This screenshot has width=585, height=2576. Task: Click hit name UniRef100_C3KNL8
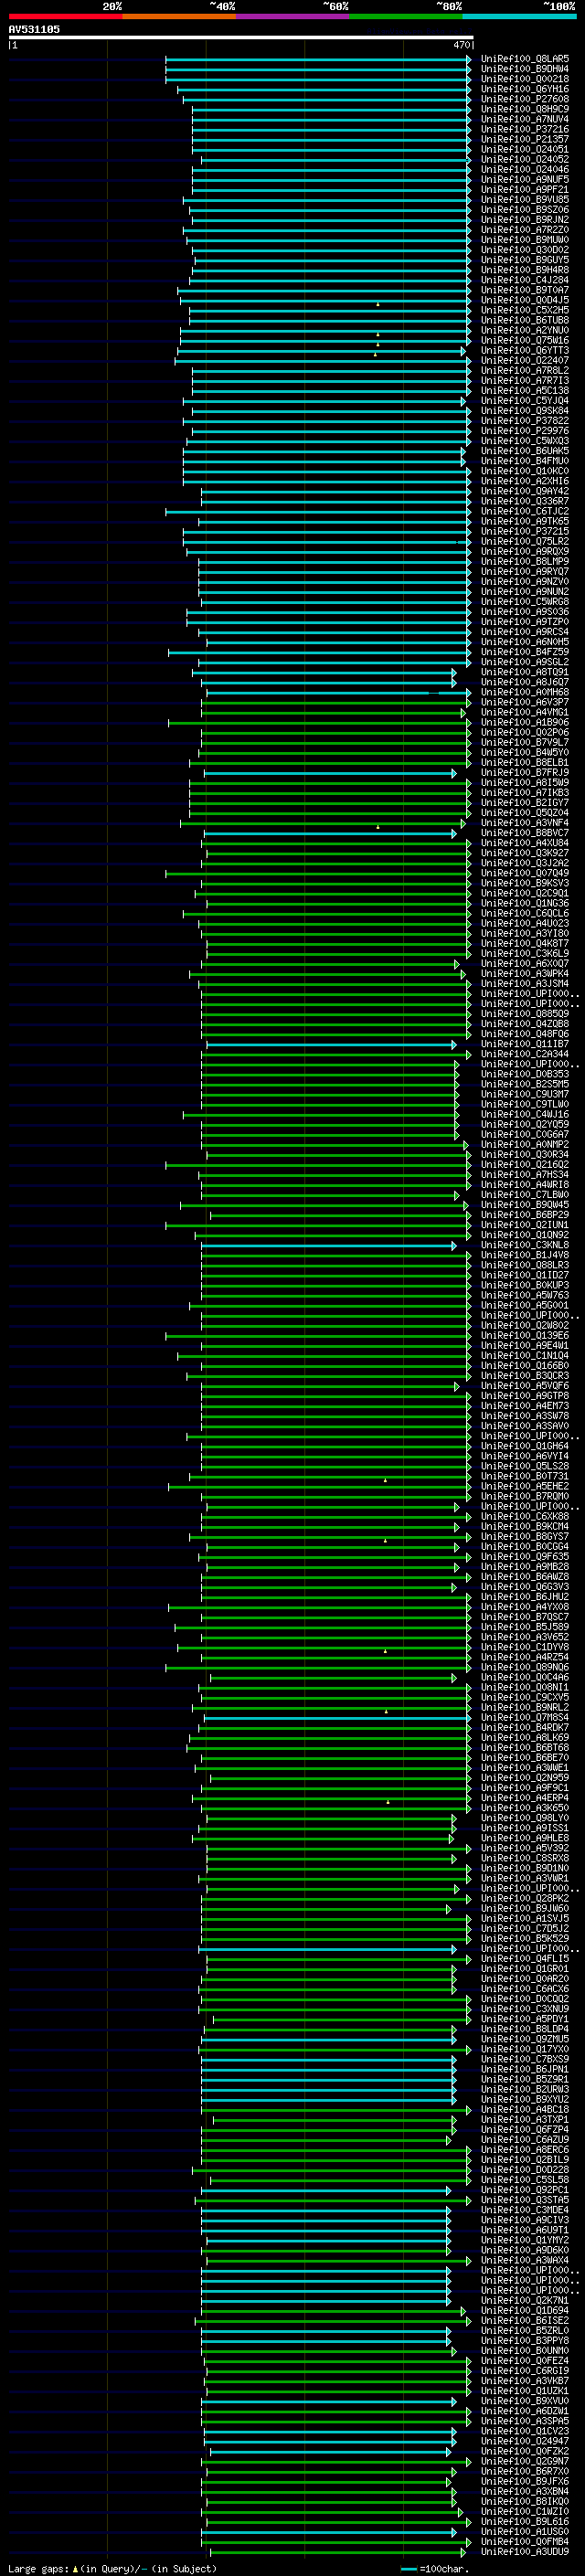[524, 1245]
